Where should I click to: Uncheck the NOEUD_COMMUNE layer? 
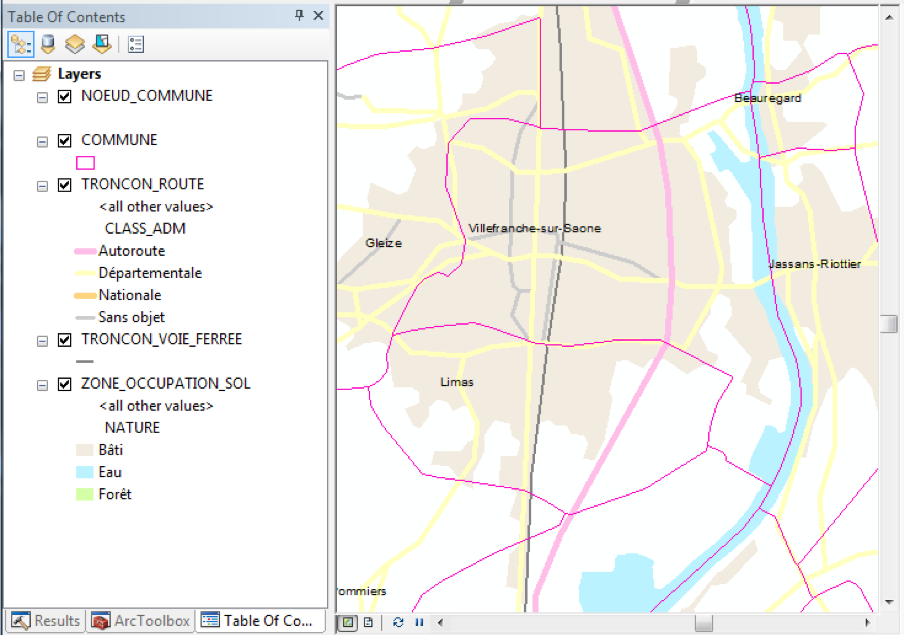[x=65, y=97]
